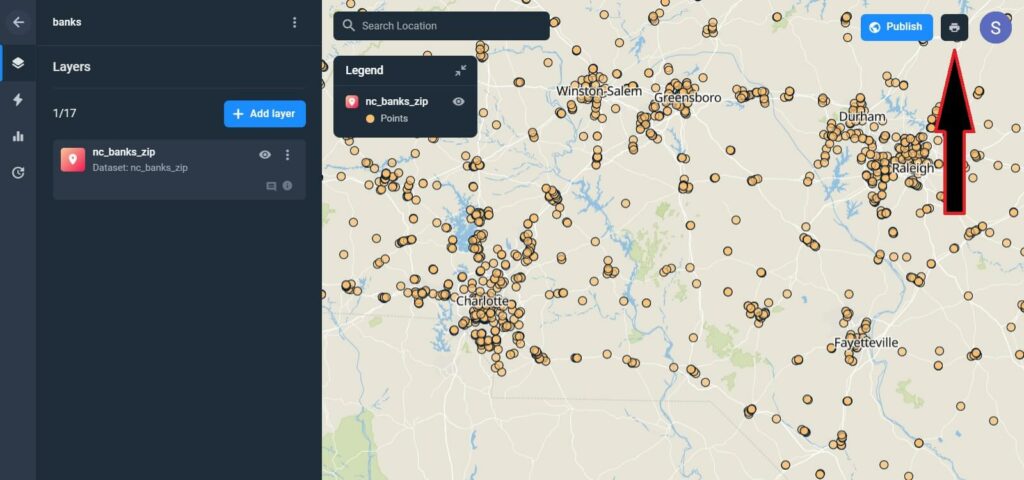The height and width of the screenshot is (480, 1024).
Task: Click the Publish button
Action: click(897, 27)
